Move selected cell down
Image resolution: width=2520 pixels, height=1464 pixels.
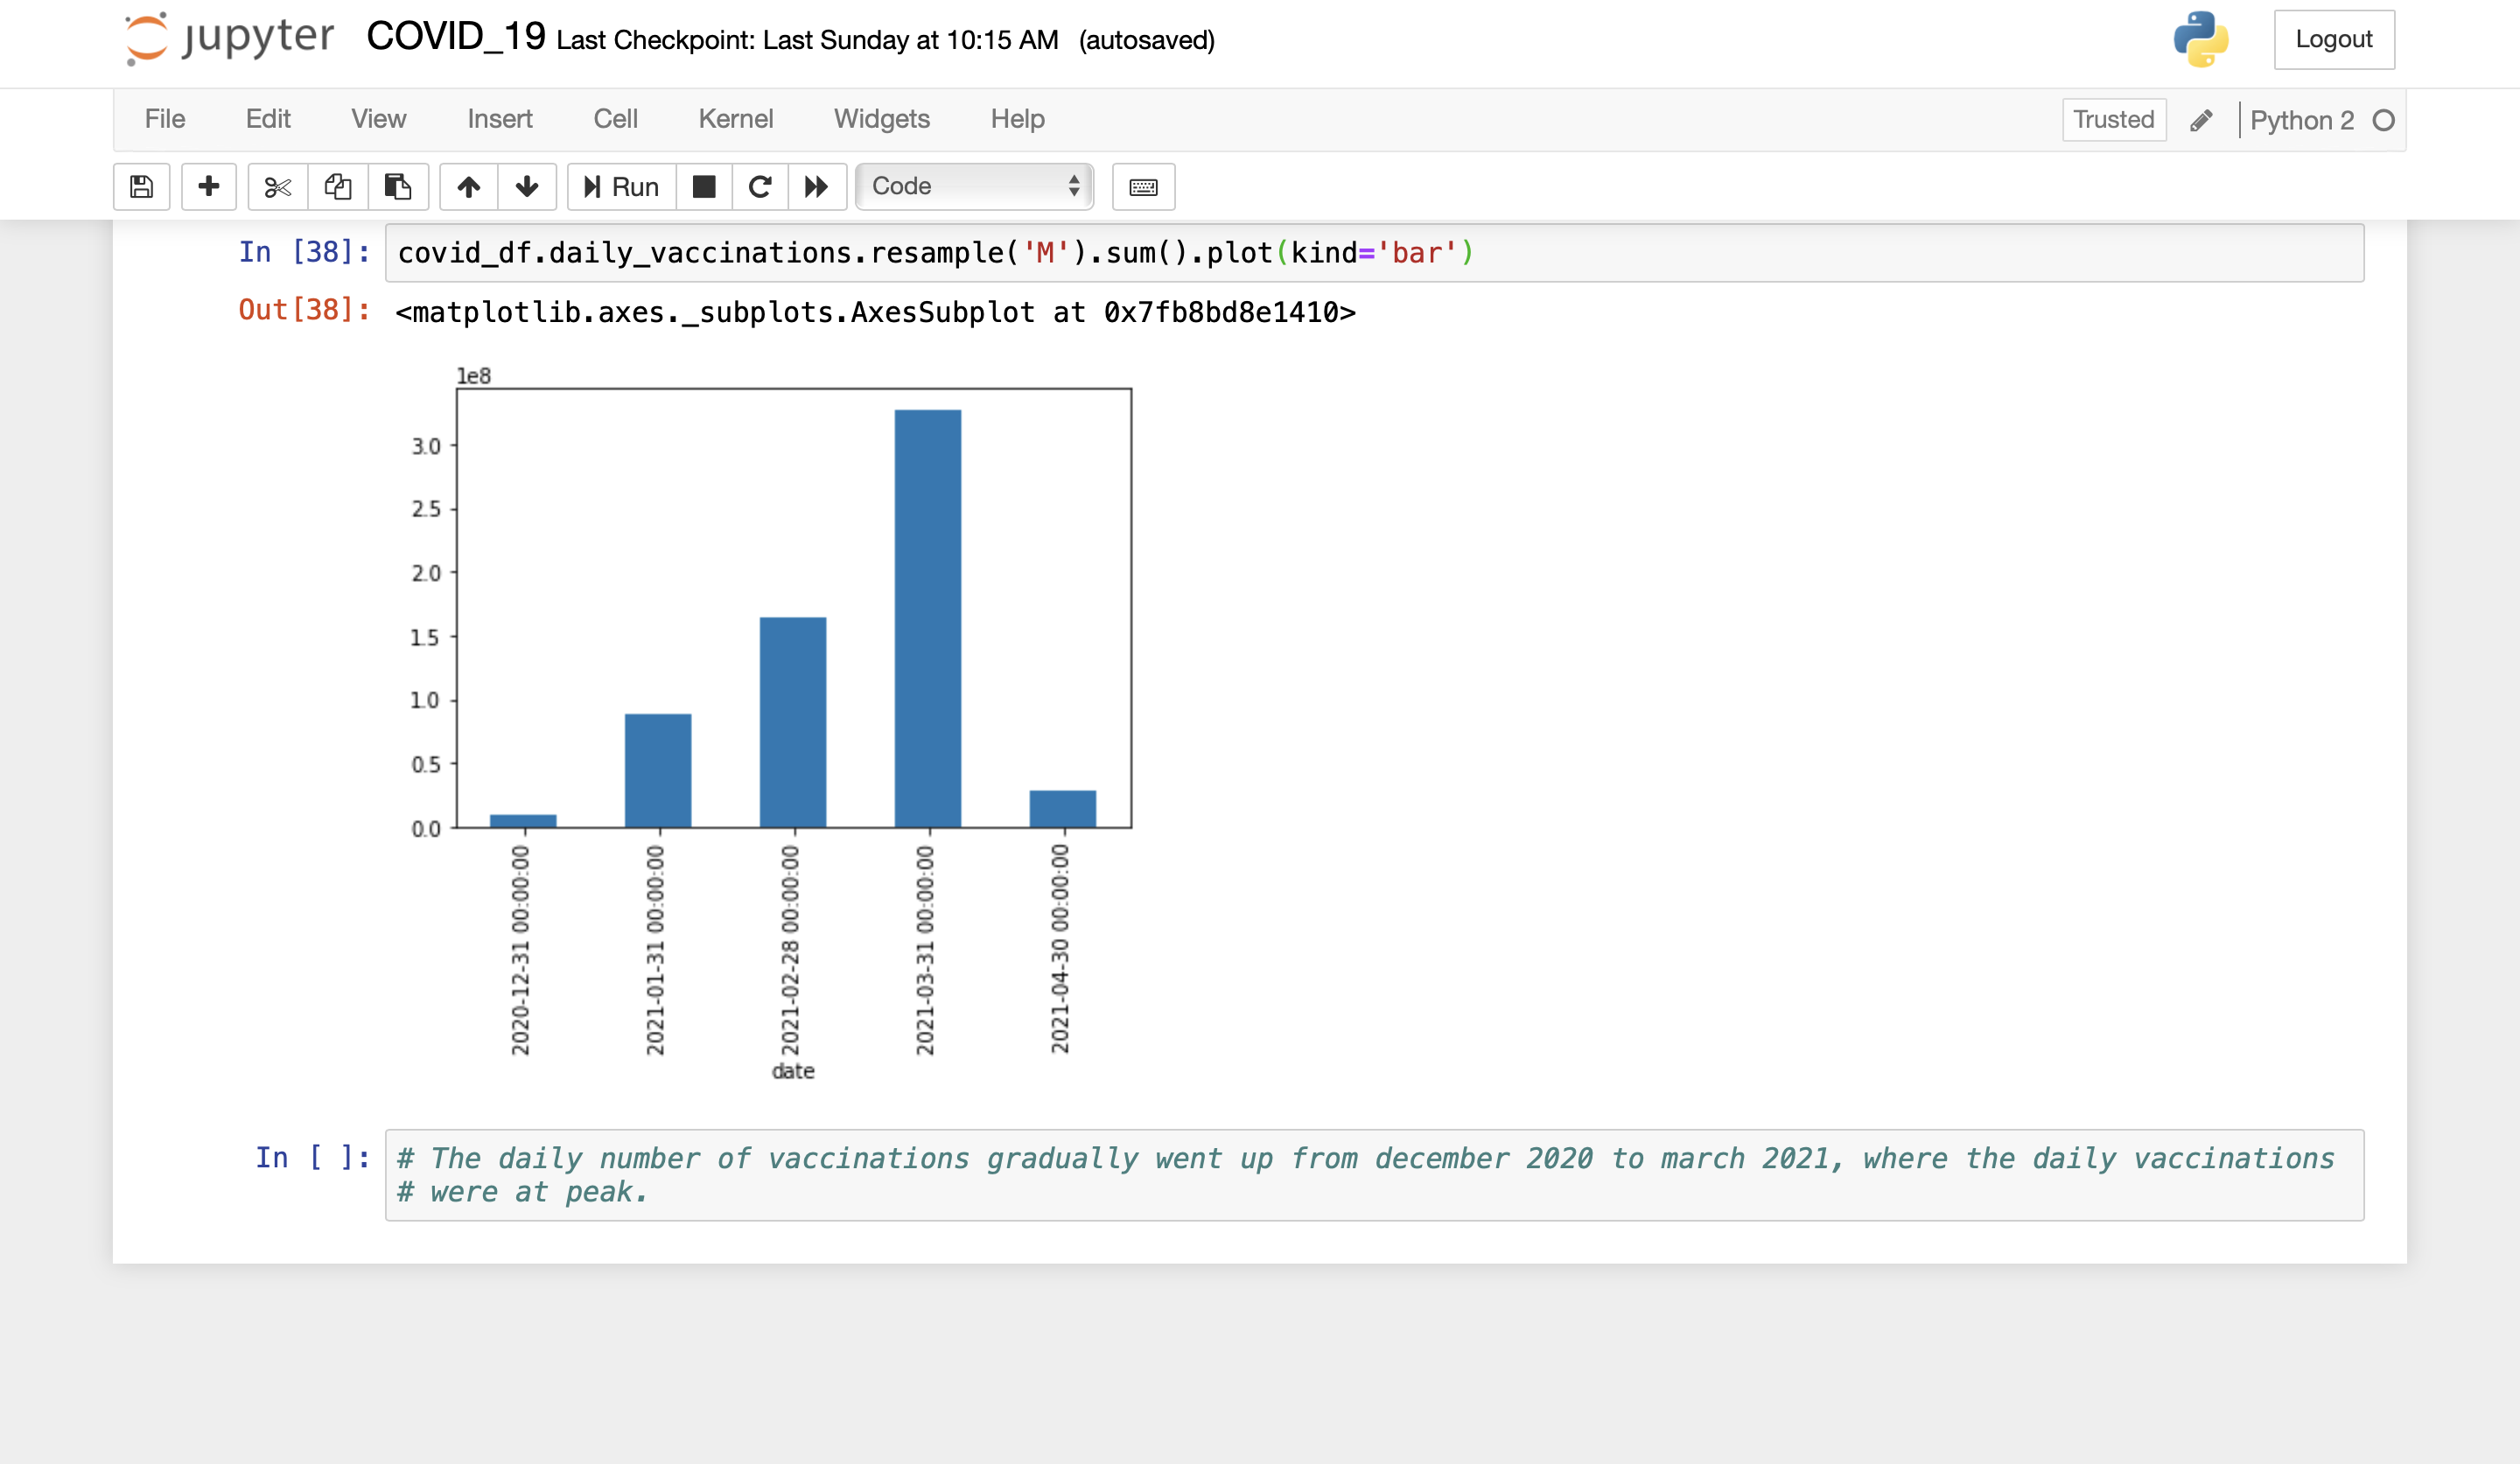point(527,187)
